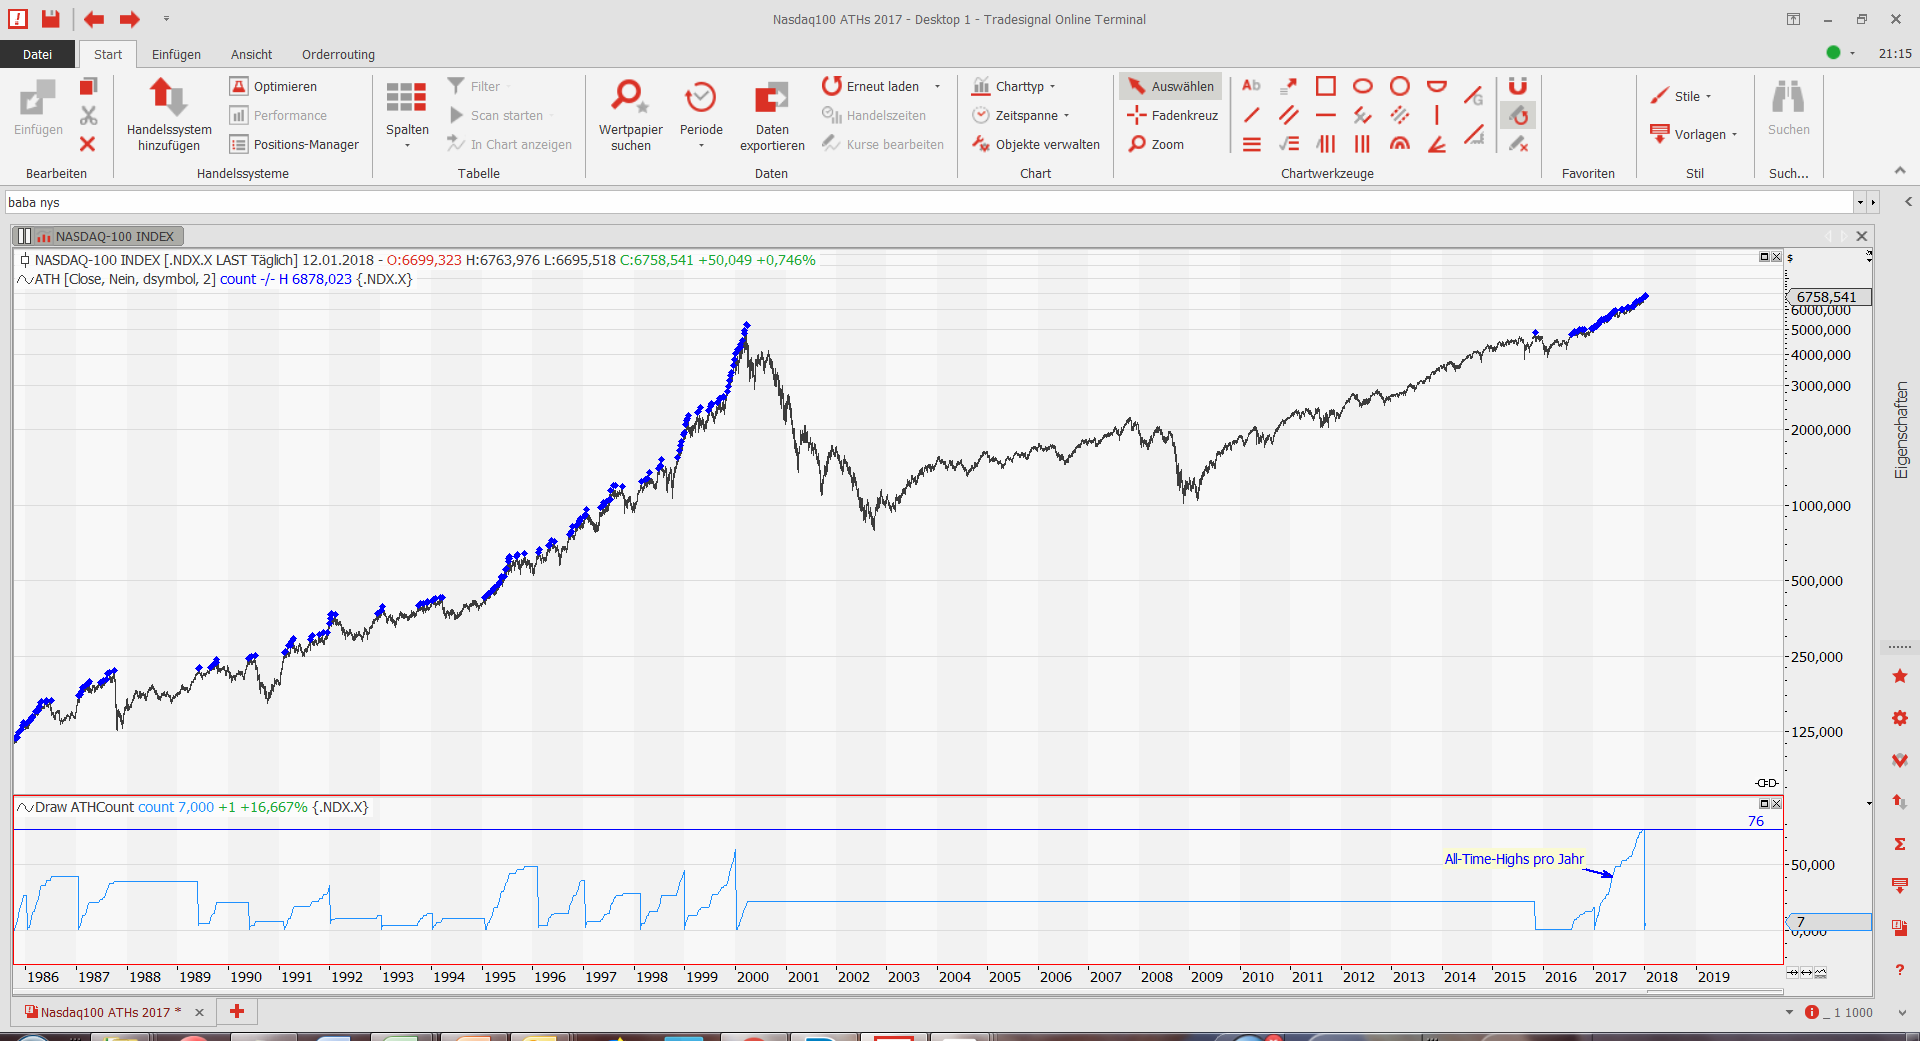This screenshot has height=1041, width=1920.
Task: Pick the ellipse drawing tool
Action: 1362,86
